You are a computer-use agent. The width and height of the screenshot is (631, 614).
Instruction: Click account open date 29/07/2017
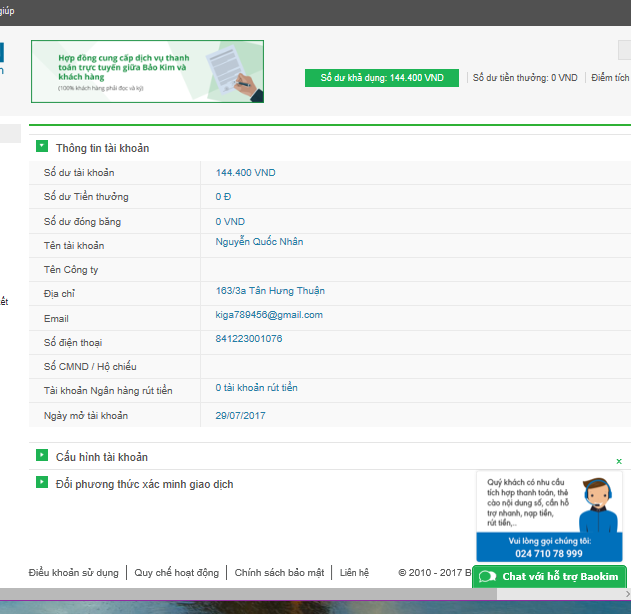pyautogui.click(x=240, y=416)
